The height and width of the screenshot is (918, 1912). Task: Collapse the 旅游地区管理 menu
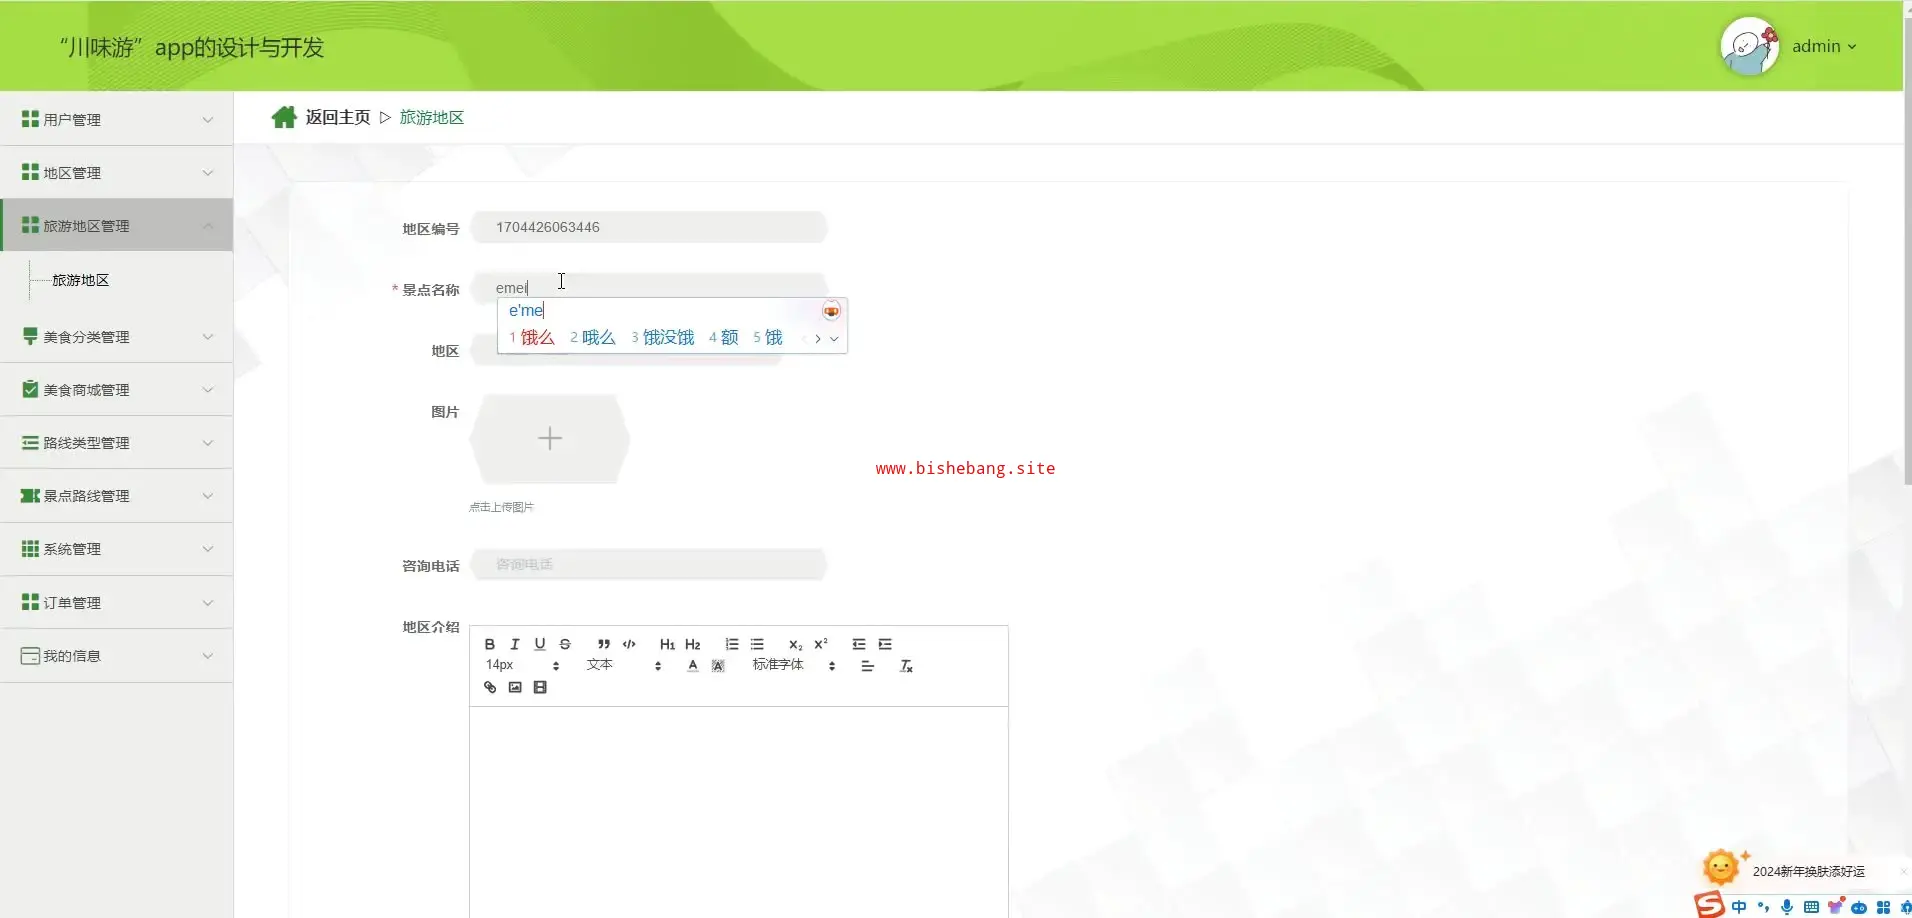pyautogui.click(x=117, y=225)
